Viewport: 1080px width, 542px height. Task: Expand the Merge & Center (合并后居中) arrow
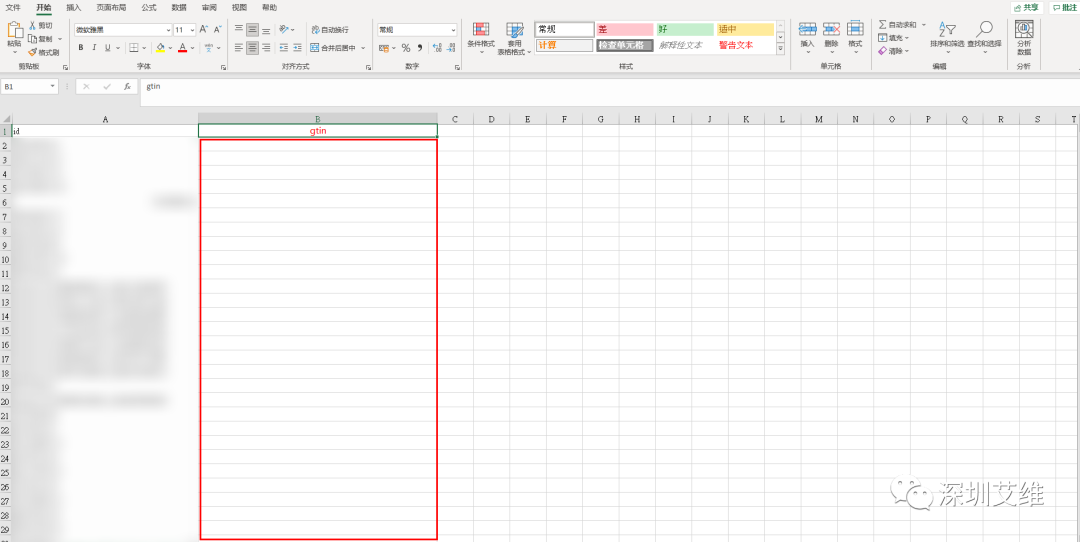click(x=363, y=48)
